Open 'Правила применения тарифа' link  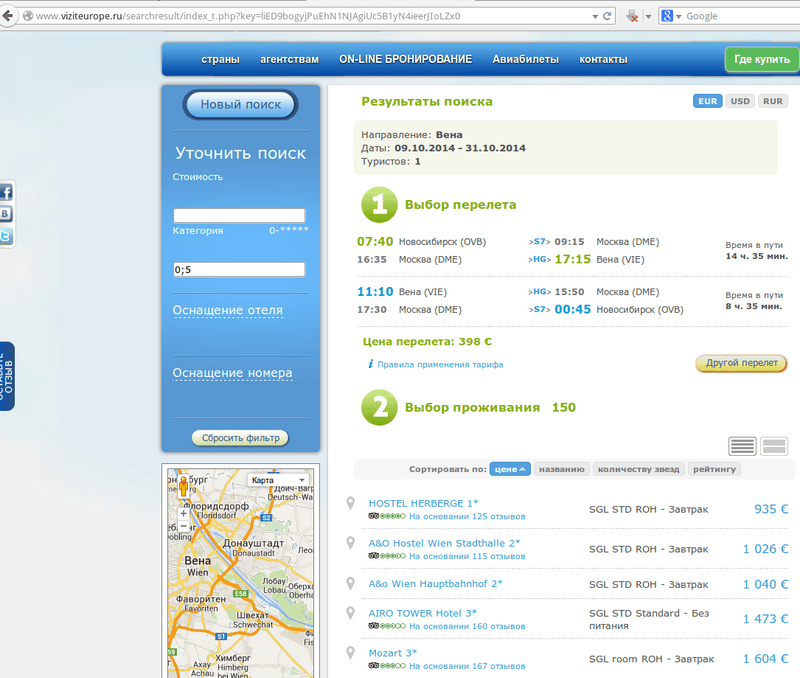pyautogui.click(x=440, y=364)
